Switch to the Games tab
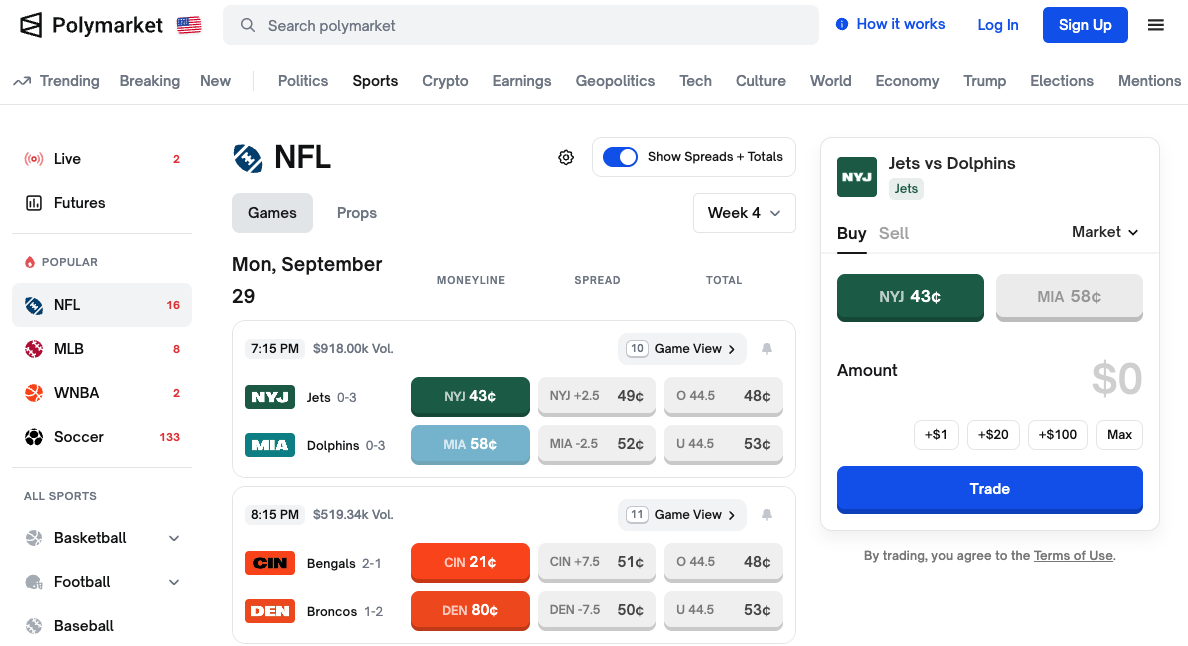This screenshot has height=646, width=1188. [x=272, y=213]
